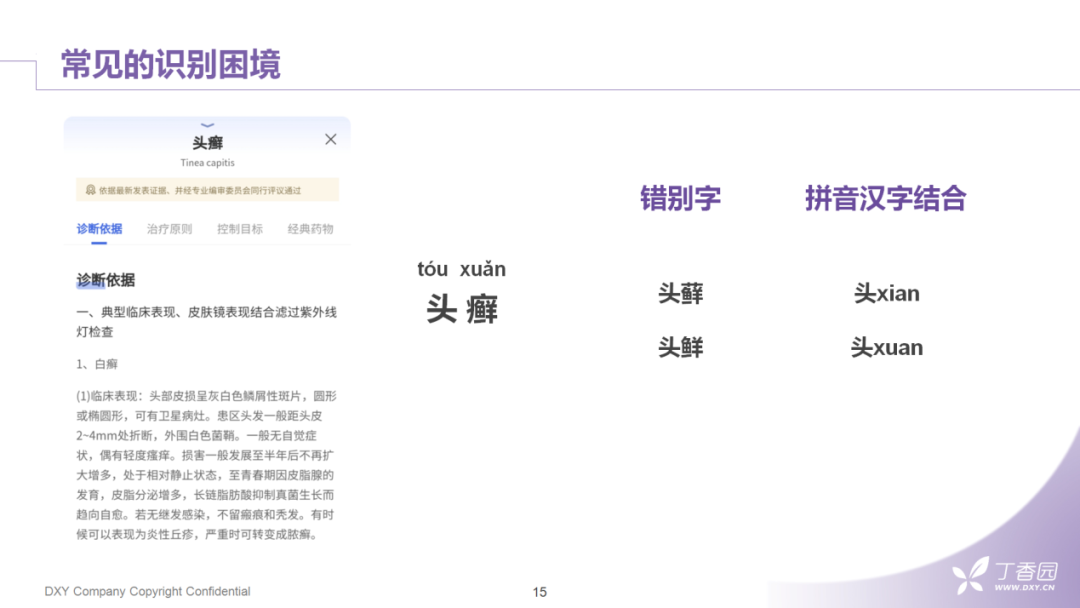Click the Tinea capitis subtitle

[208, 163]
